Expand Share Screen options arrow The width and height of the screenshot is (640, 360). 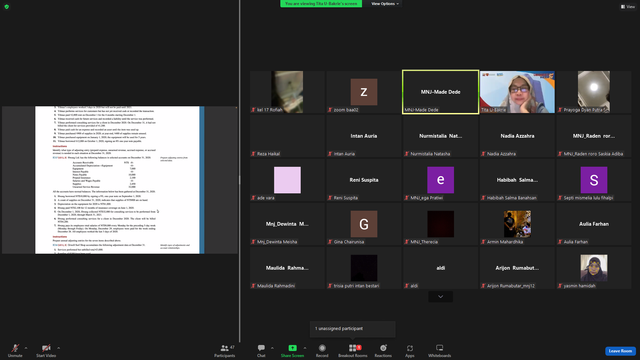pos(305,348)
